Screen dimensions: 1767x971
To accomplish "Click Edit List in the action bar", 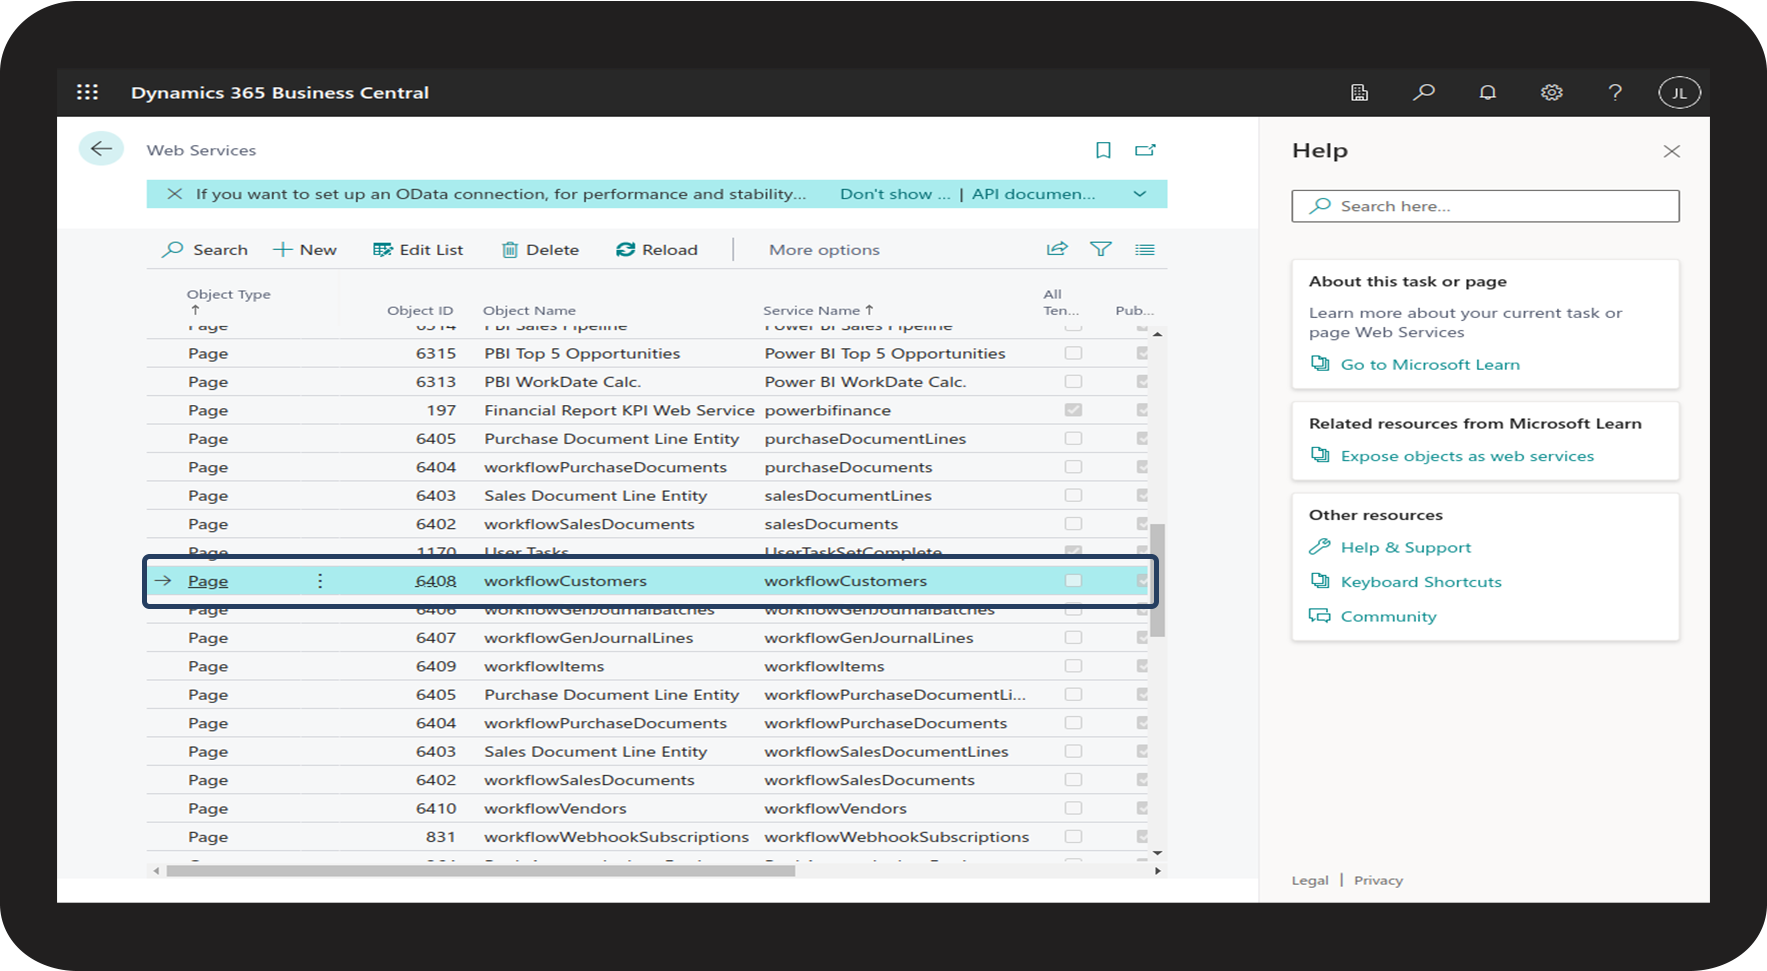I will pyautogui.click(x=418, y=250).
